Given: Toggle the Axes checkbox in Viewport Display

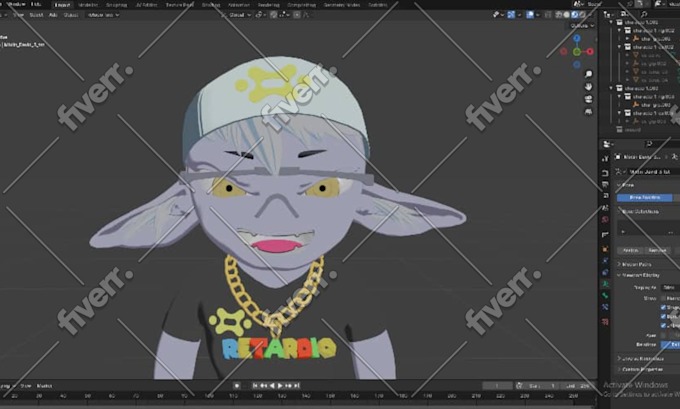Looking at the screenshot, I should 663,335.
